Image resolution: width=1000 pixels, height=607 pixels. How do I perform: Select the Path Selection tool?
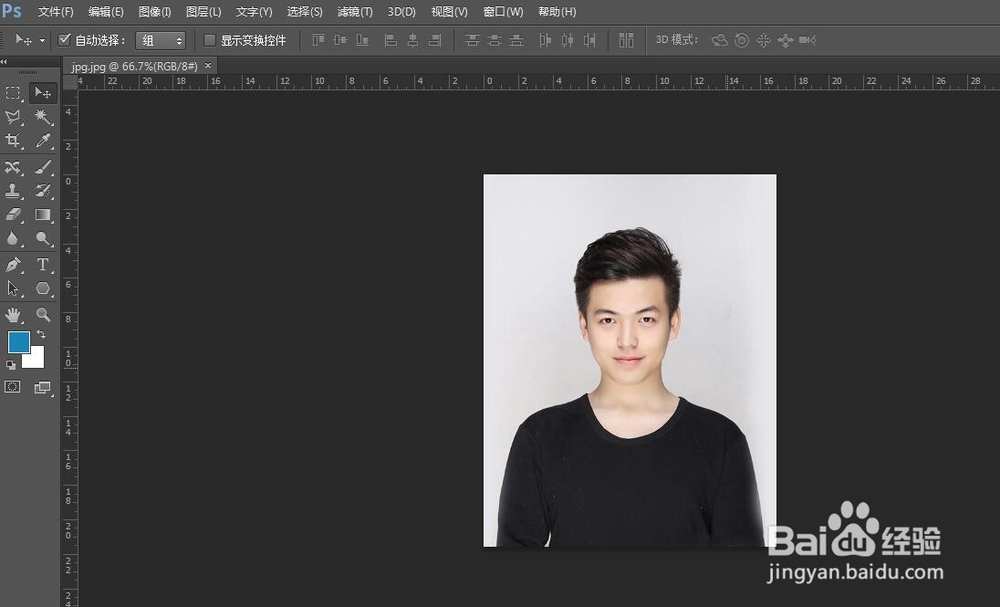pos(13,288)
